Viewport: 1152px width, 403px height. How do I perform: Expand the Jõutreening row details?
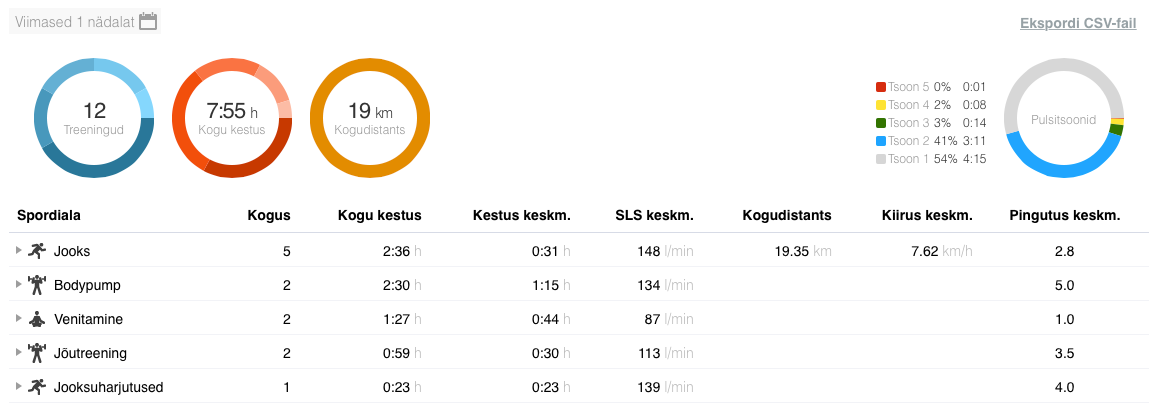18,353
